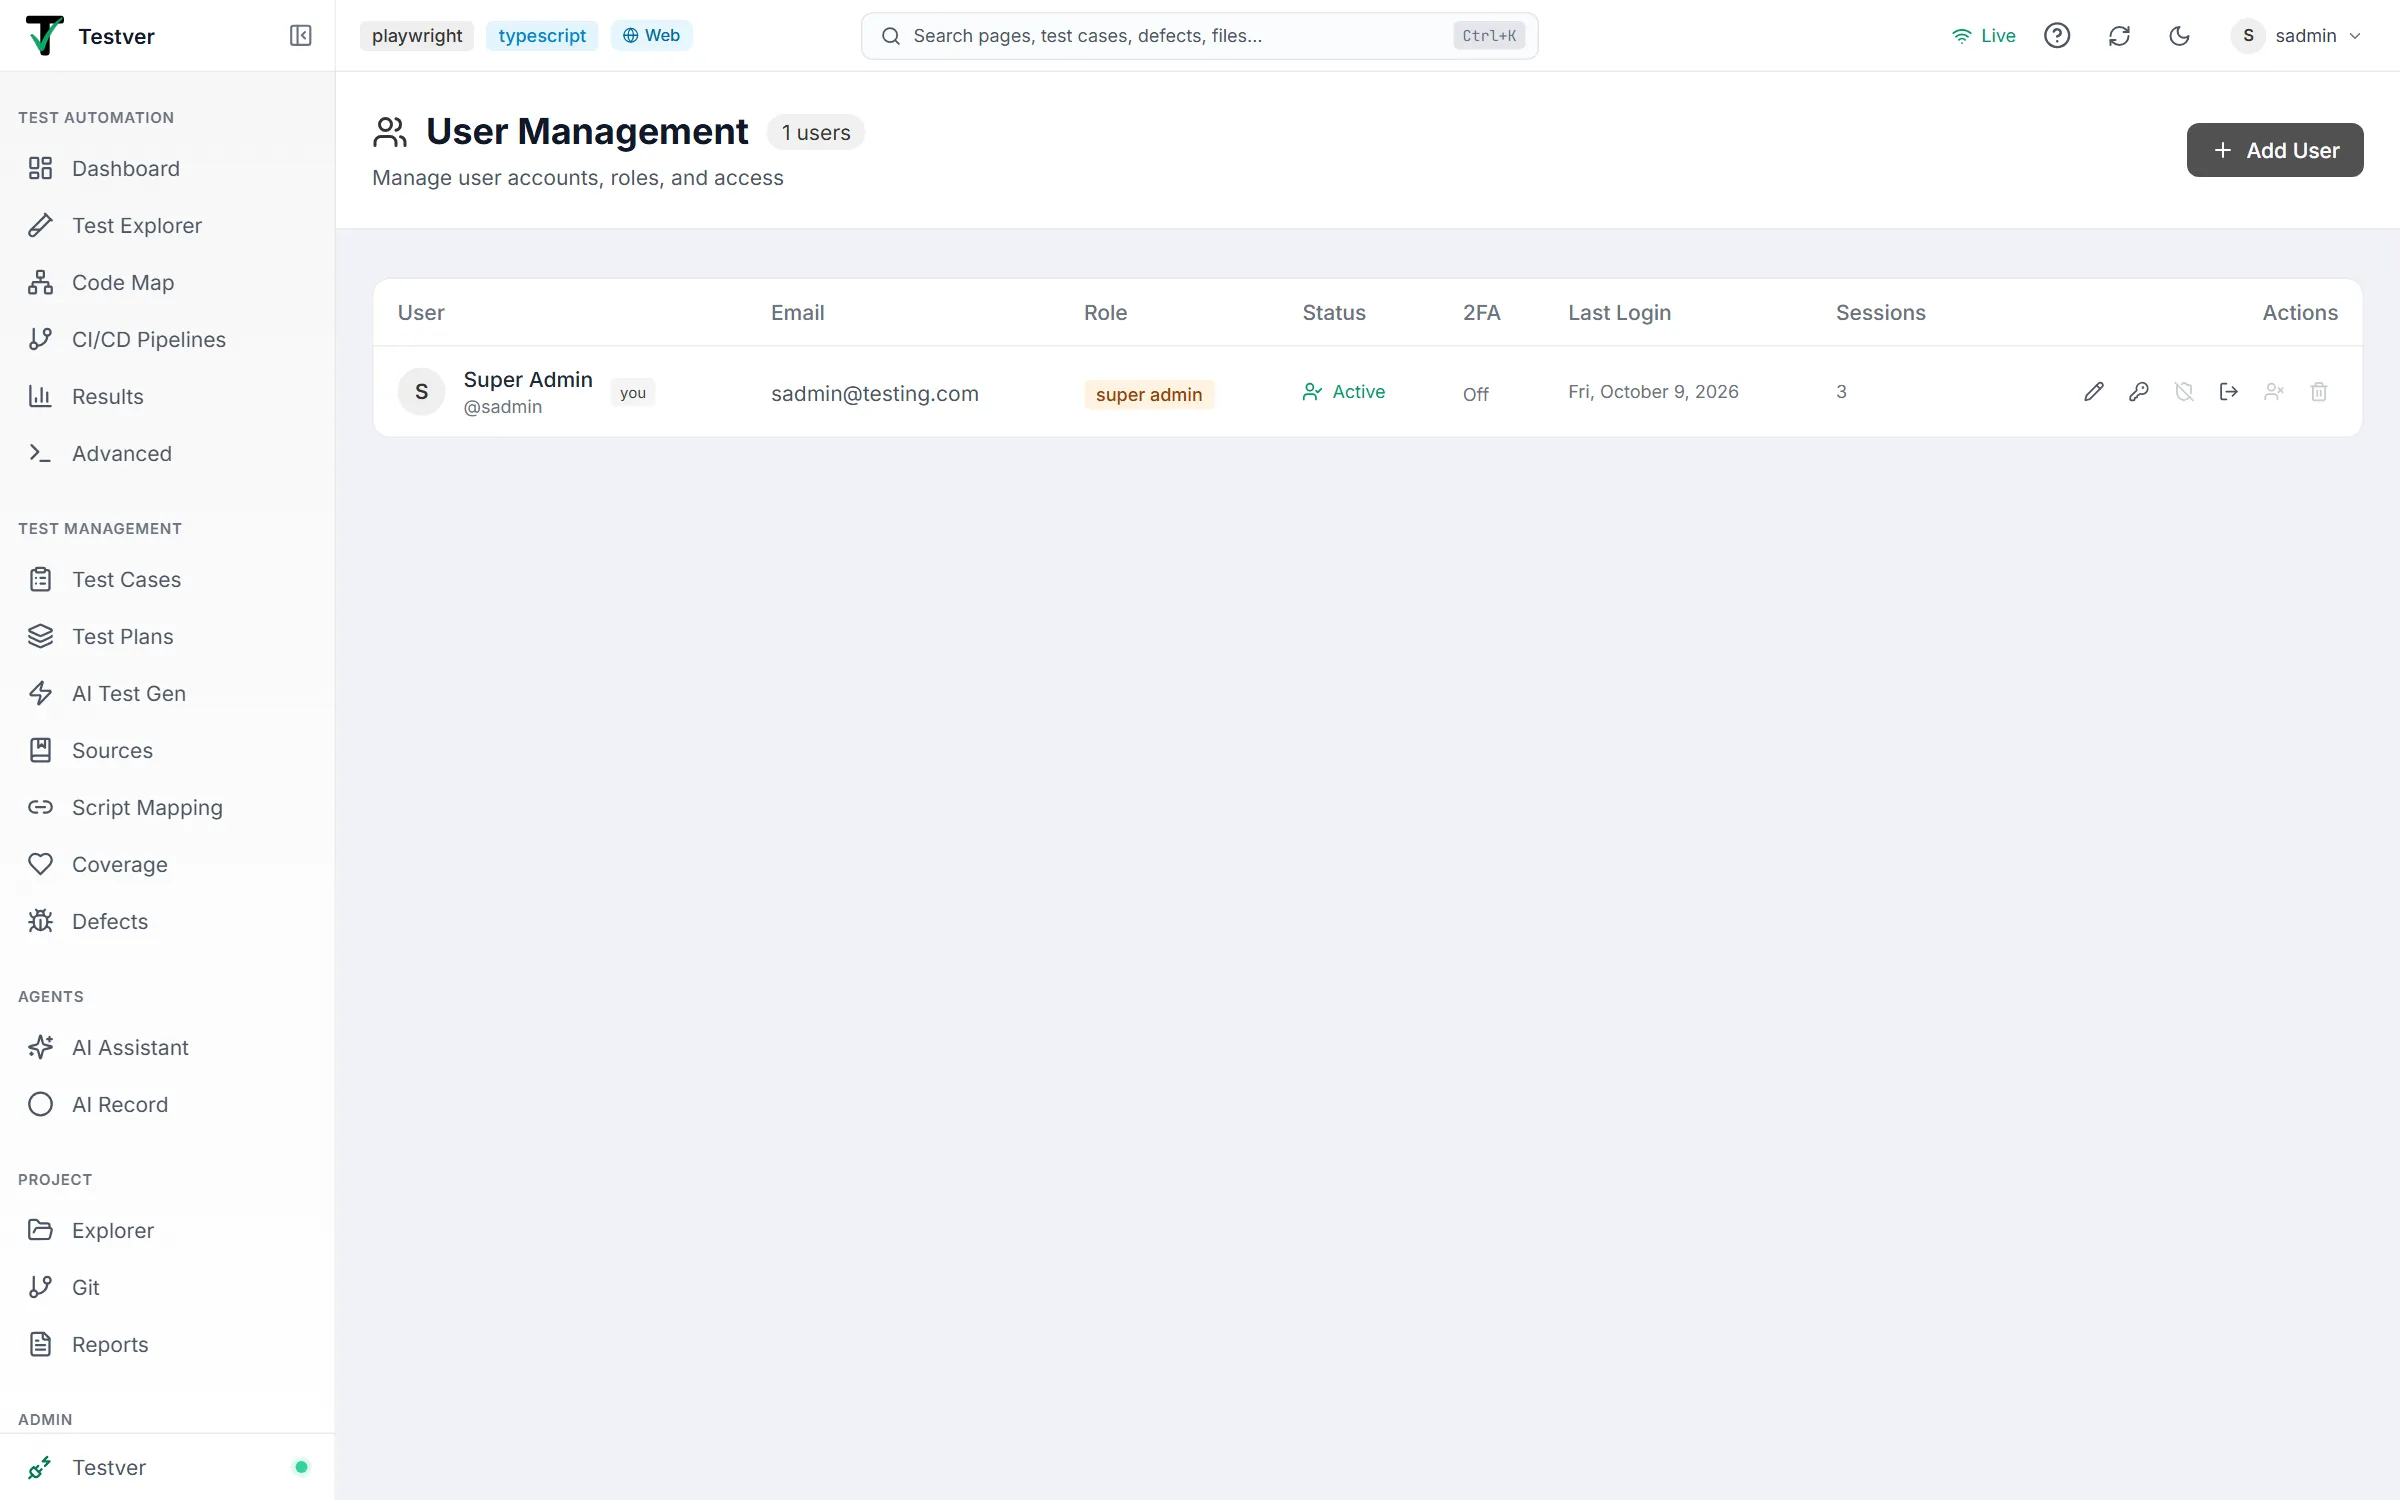This screenshot has height=1500, width=2400.
Task: Click the Status column header
Action: (1334, 313)
